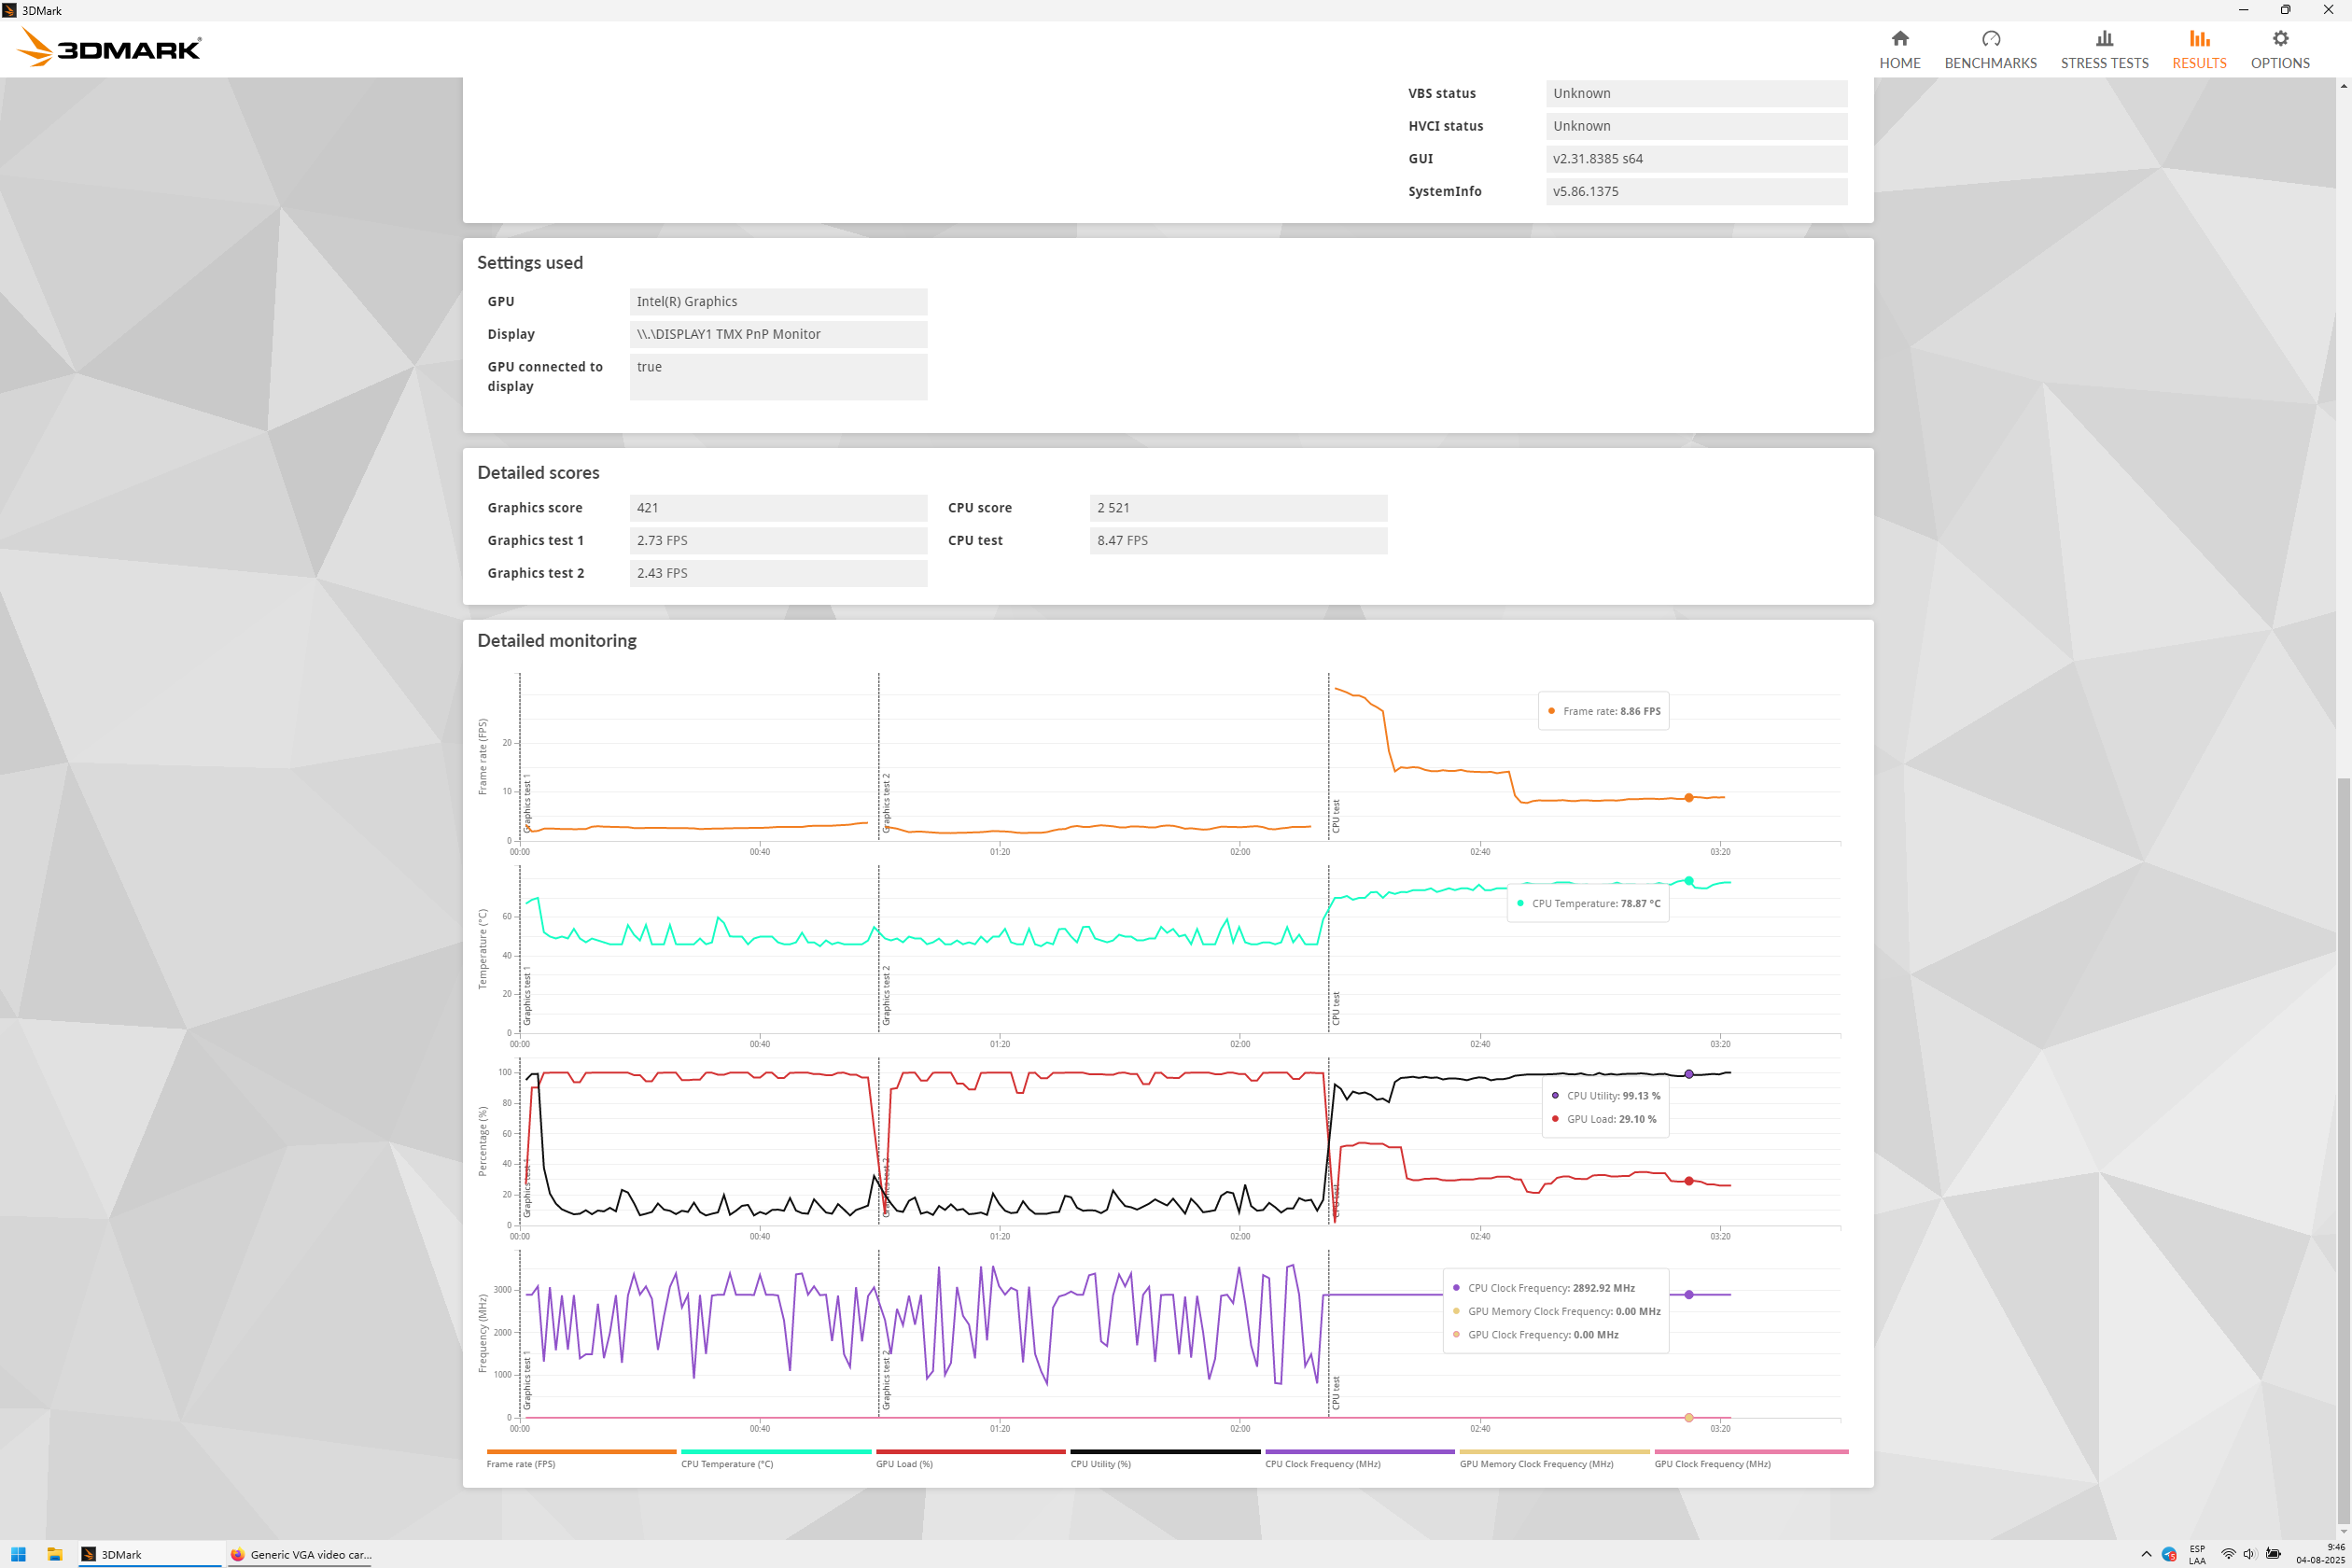
Task: Open the Home section icon
Action: tap(1899, 39)
